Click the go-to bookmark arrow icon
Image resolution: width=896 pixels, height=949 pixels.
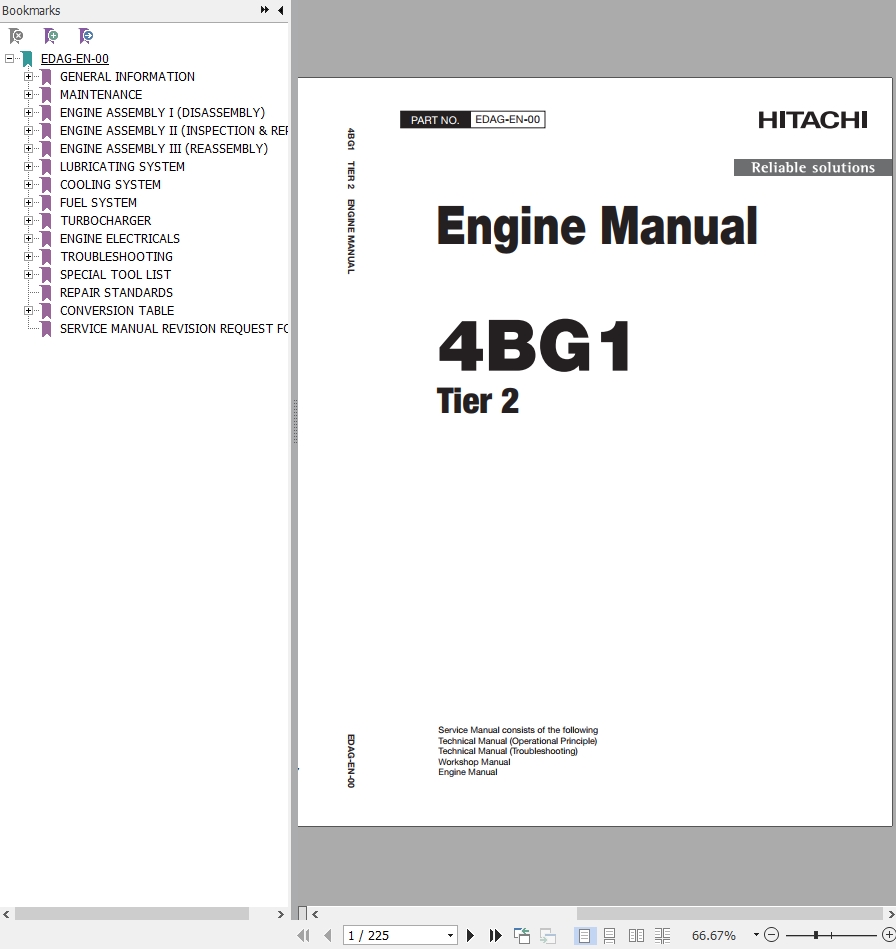pos(85,36)
